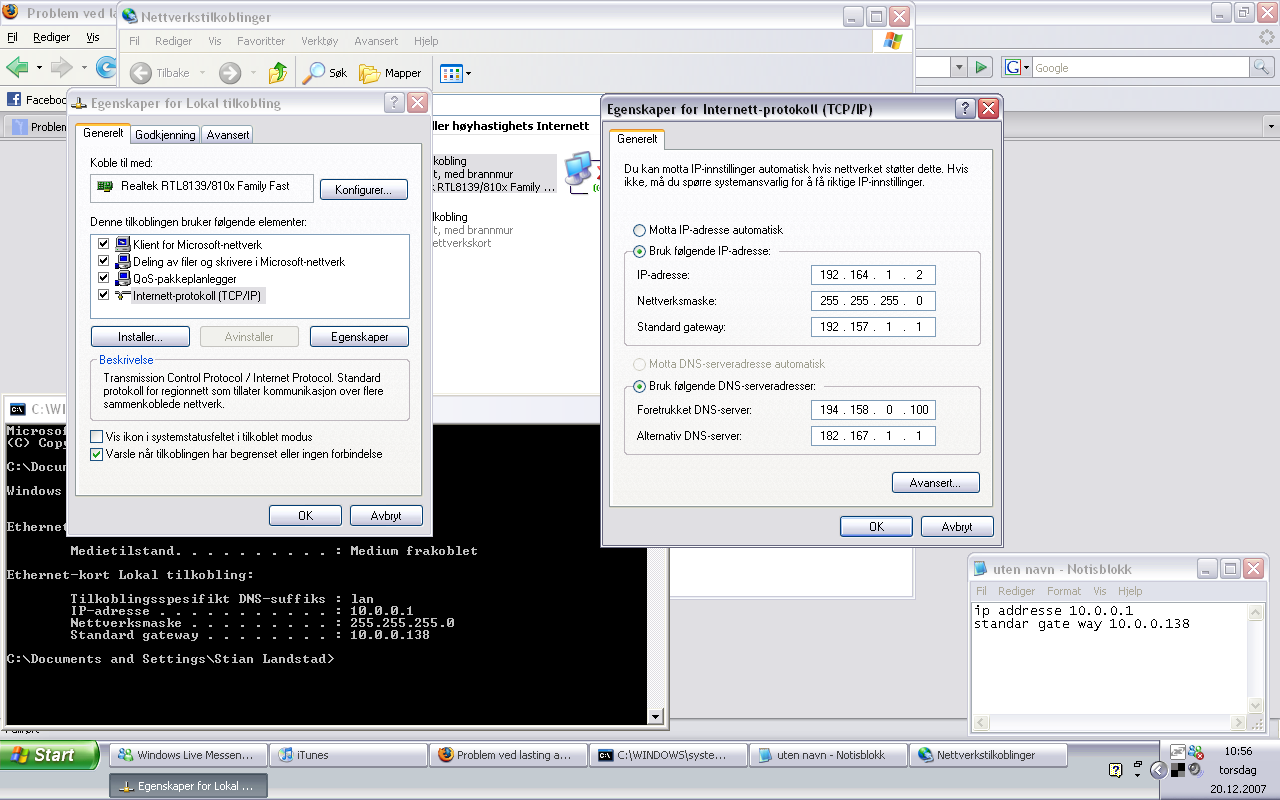The width and height of the screenshot is (1280, 800).
Task: Open Firefox address bar dropdown arrow
Action: 959,67
